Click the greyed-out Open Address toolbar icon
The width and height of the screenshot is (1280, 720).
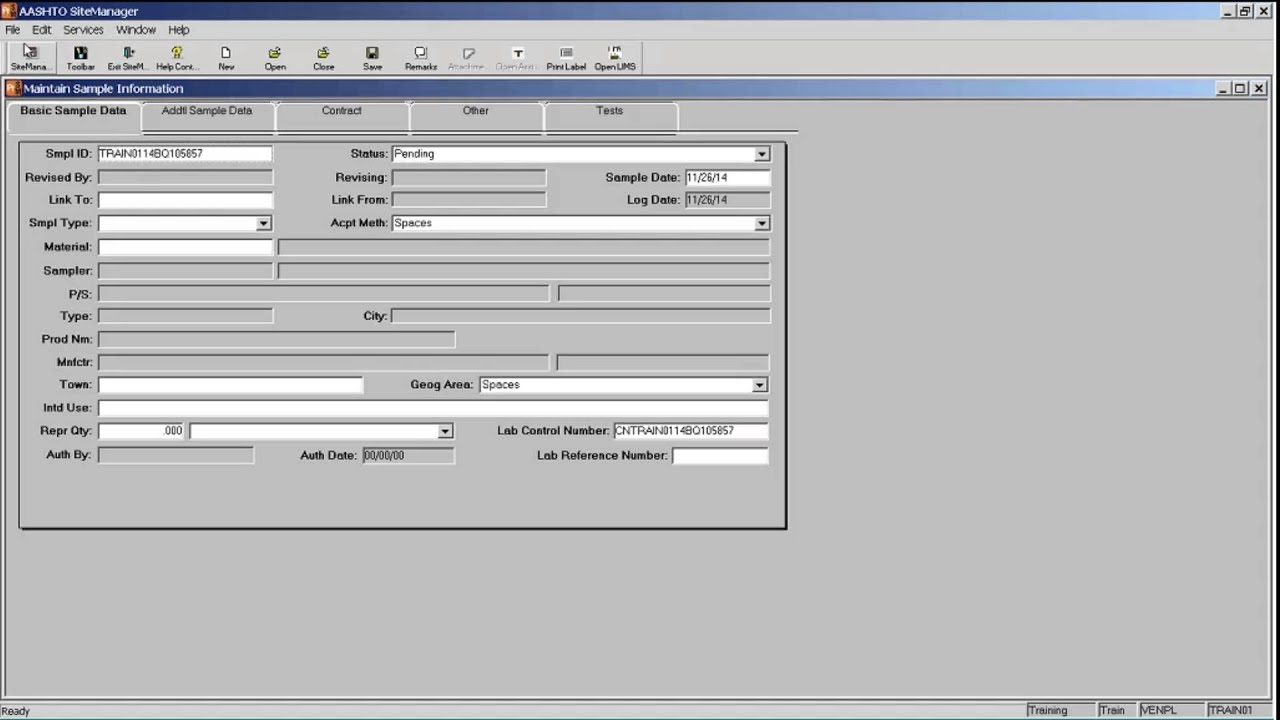pyautogui.click(x=516, y=58)
